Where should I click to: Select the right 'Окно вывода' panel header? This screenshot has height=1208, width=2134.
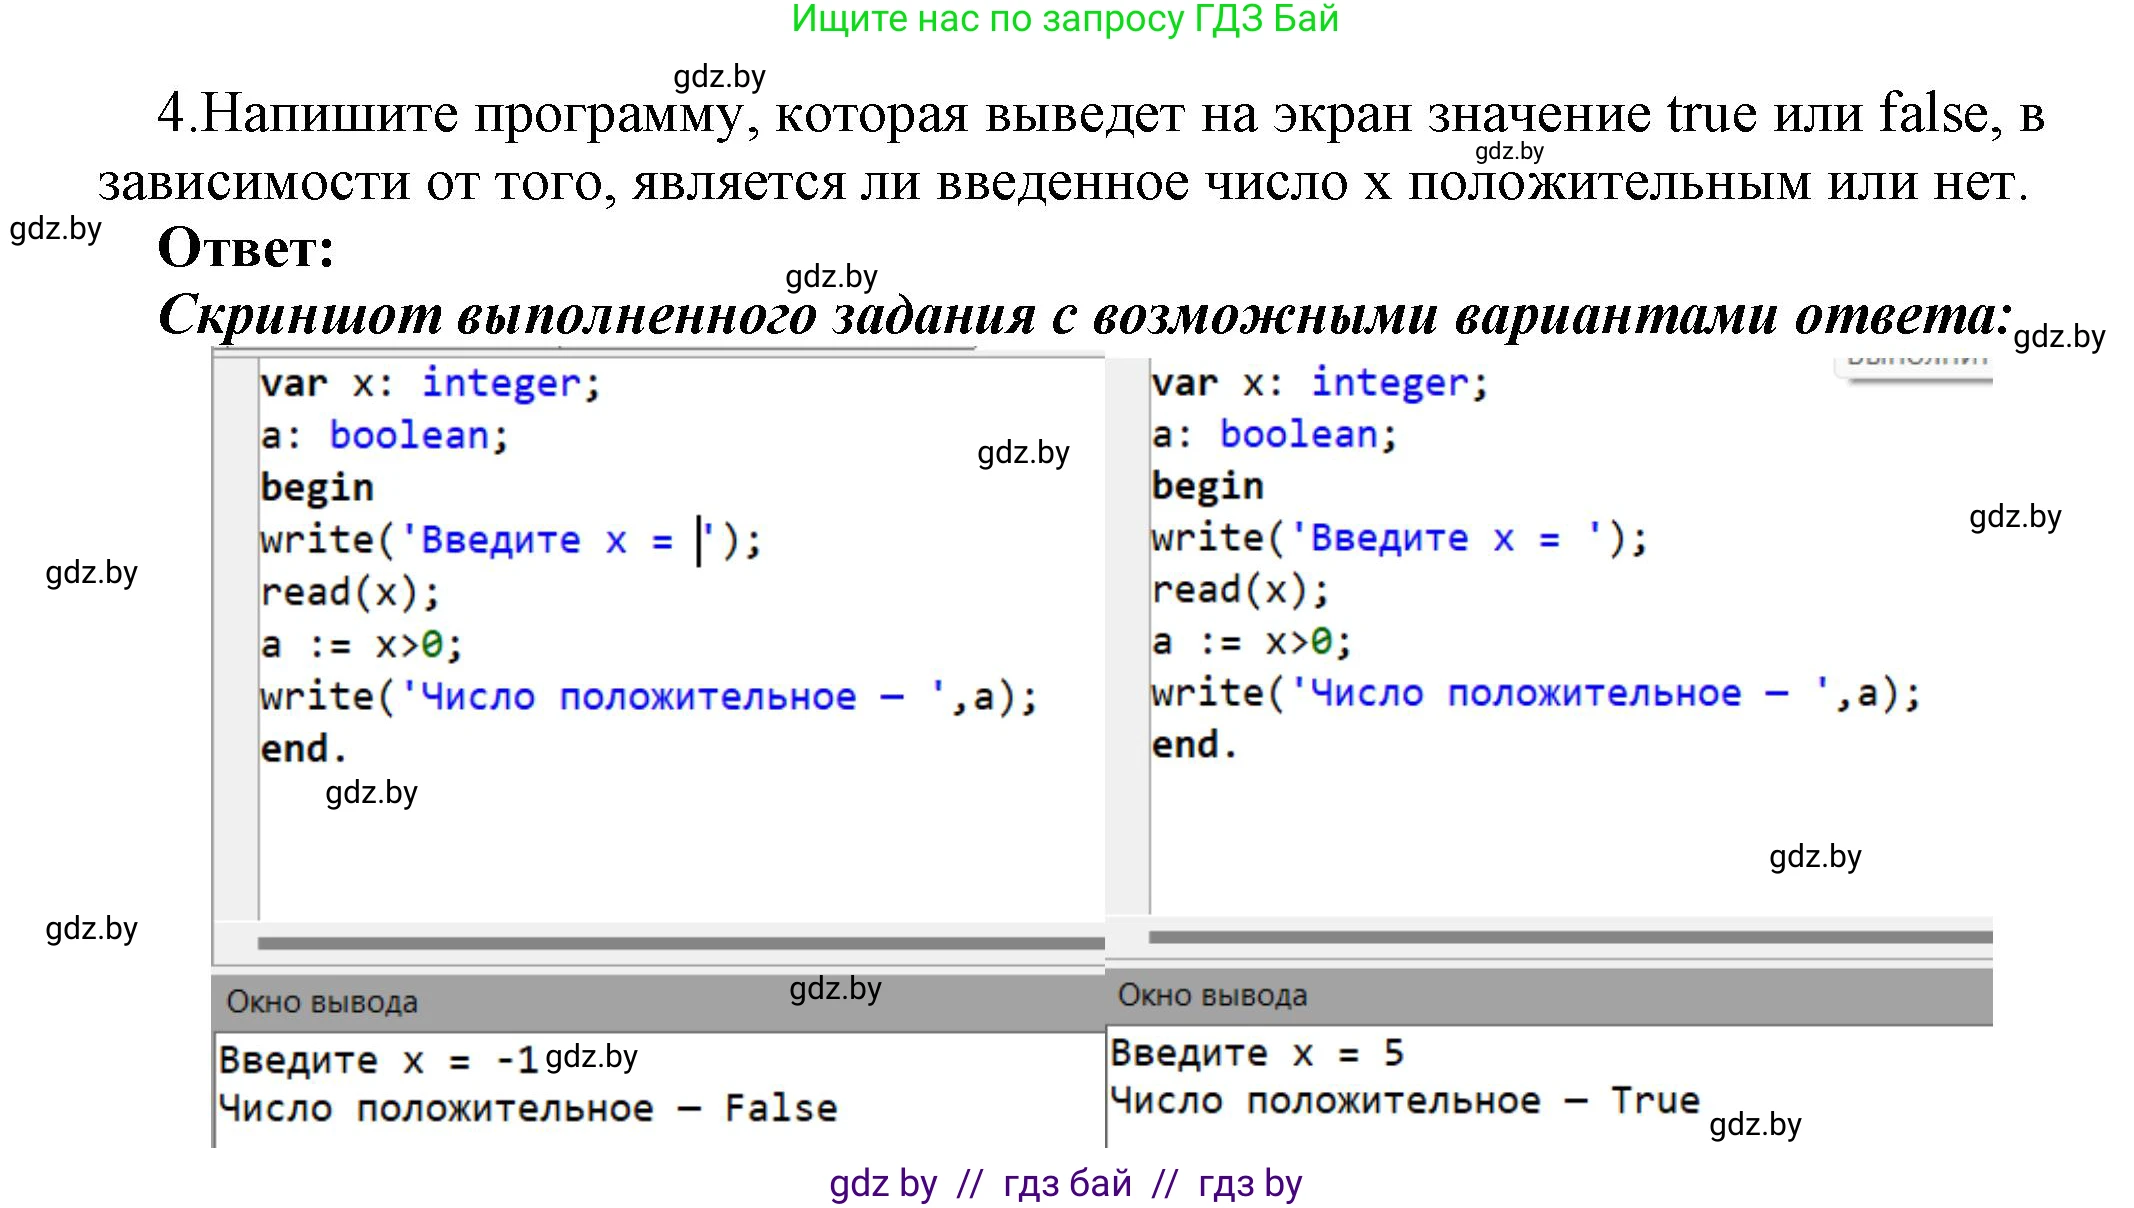click(1212, 995)
